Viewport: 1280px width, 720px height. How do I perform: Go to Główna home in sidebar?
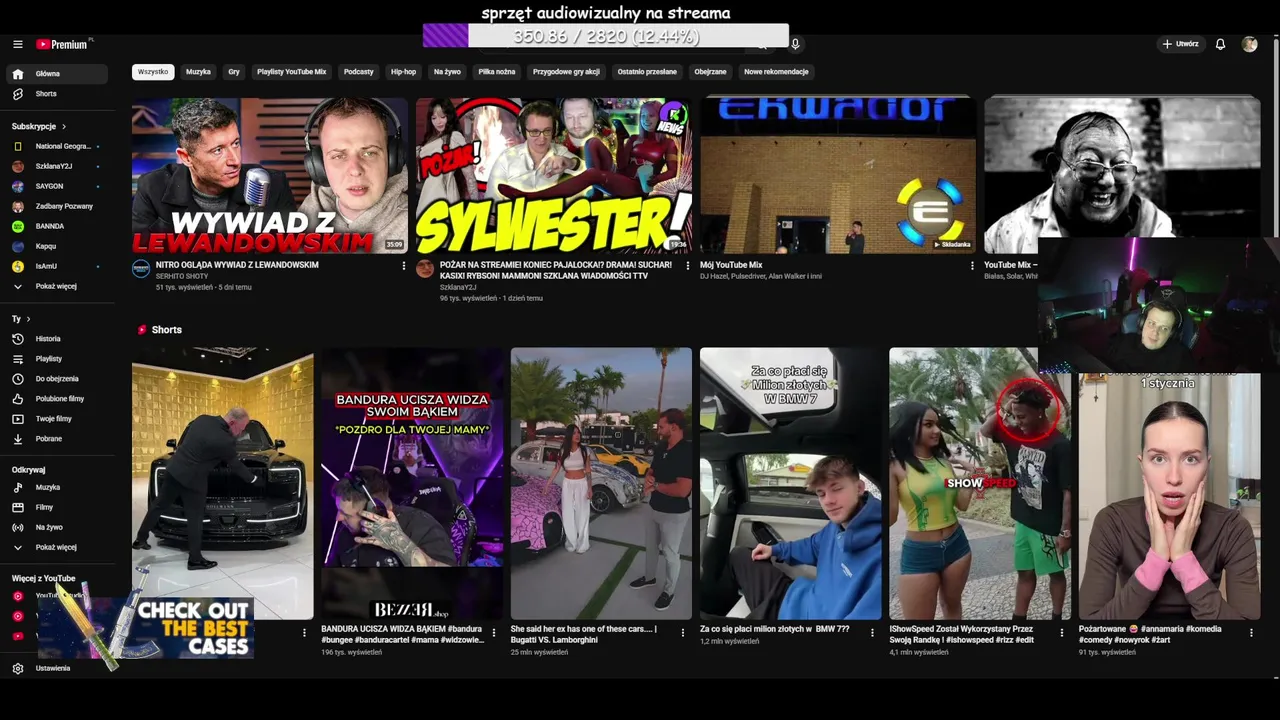56,74
